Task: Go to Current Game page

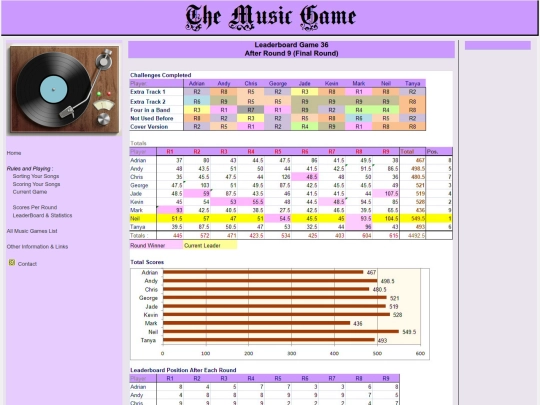Action: [x=30, y=192]
